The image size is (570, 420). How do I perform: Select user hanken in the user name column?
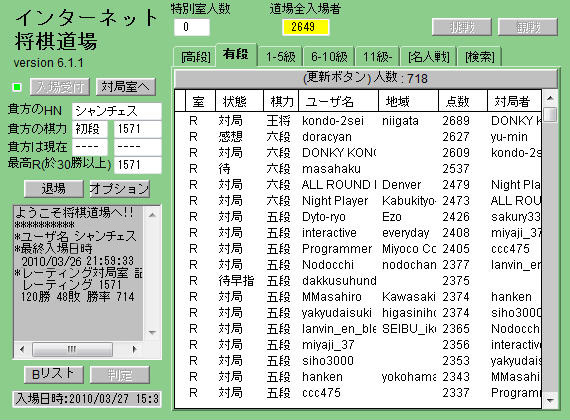click(322, 377)
